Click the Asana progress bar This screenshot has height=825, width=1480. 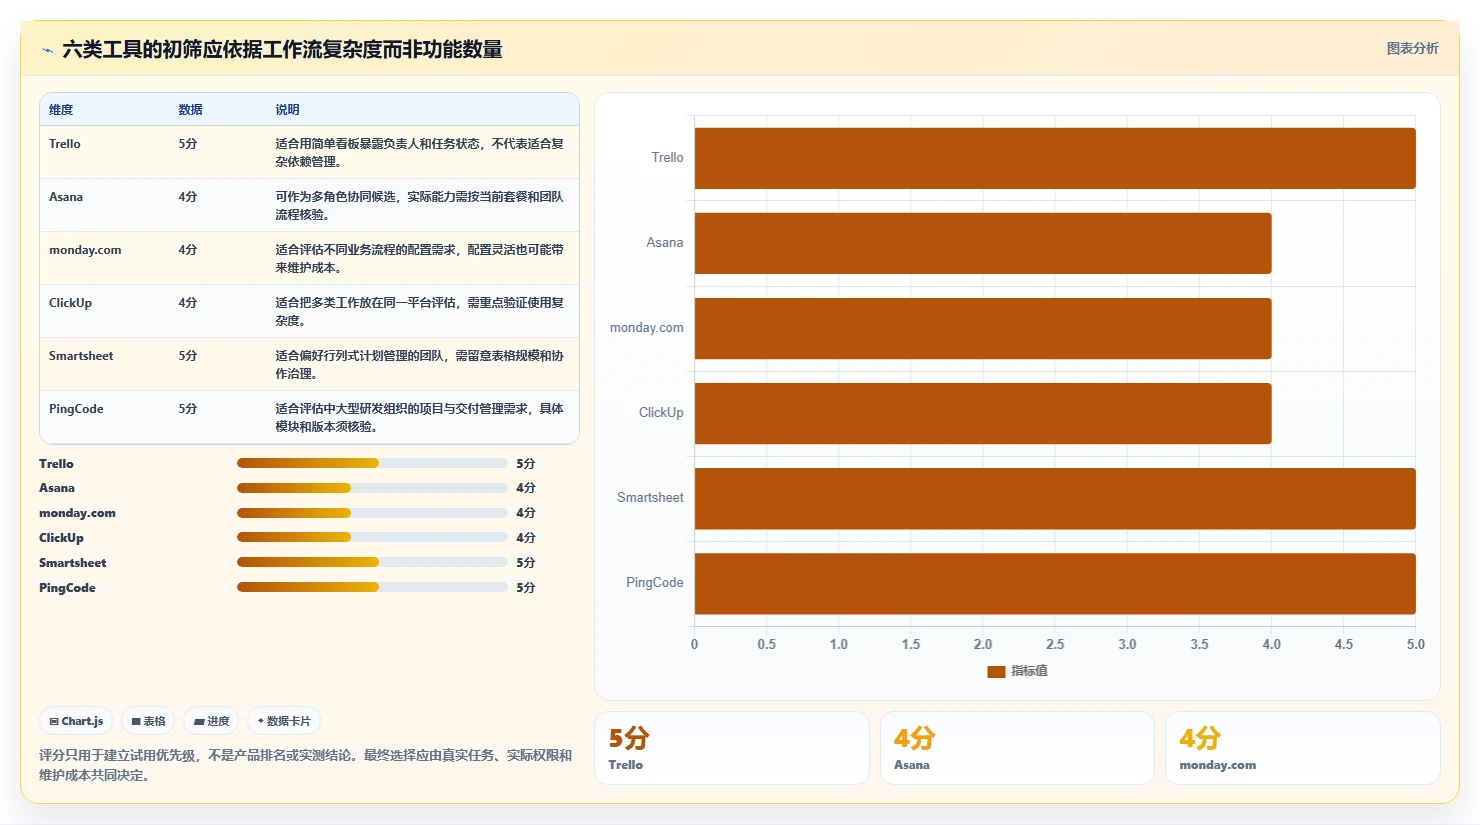pyautogui.click(x=372, y=488)
